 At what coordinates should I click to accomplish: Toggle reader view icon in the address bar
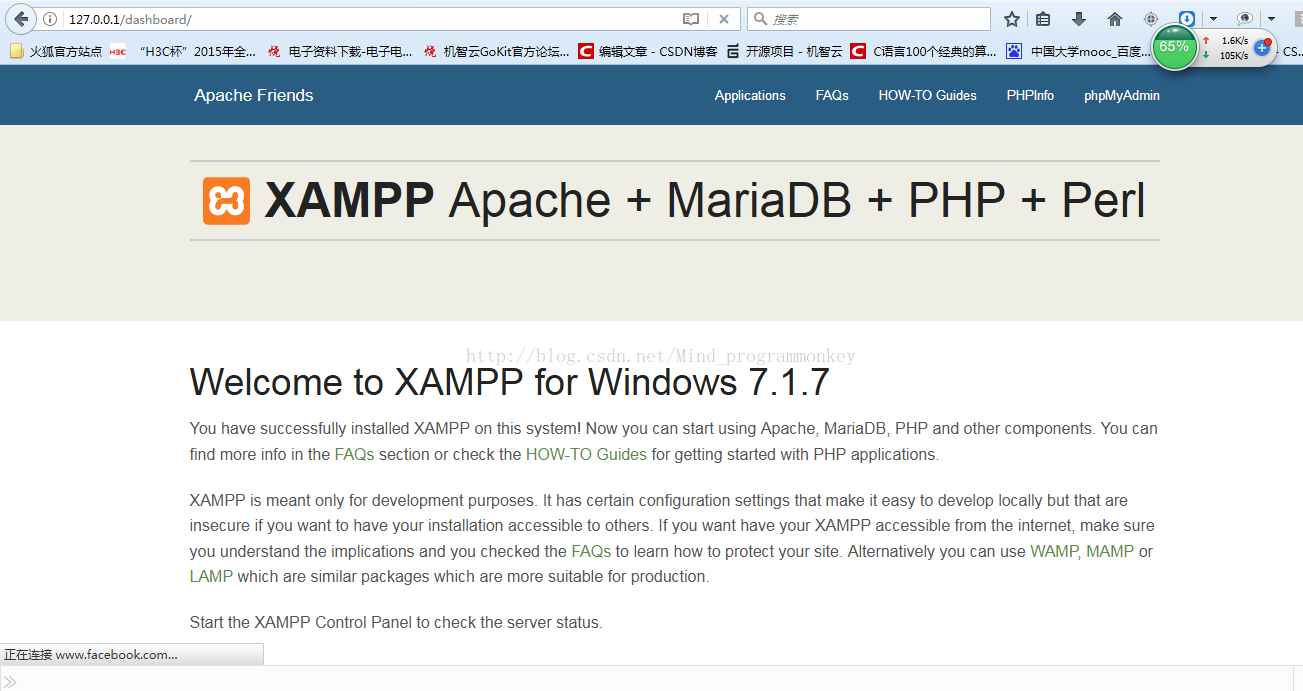pyautogui.click(x=691, y=19)
